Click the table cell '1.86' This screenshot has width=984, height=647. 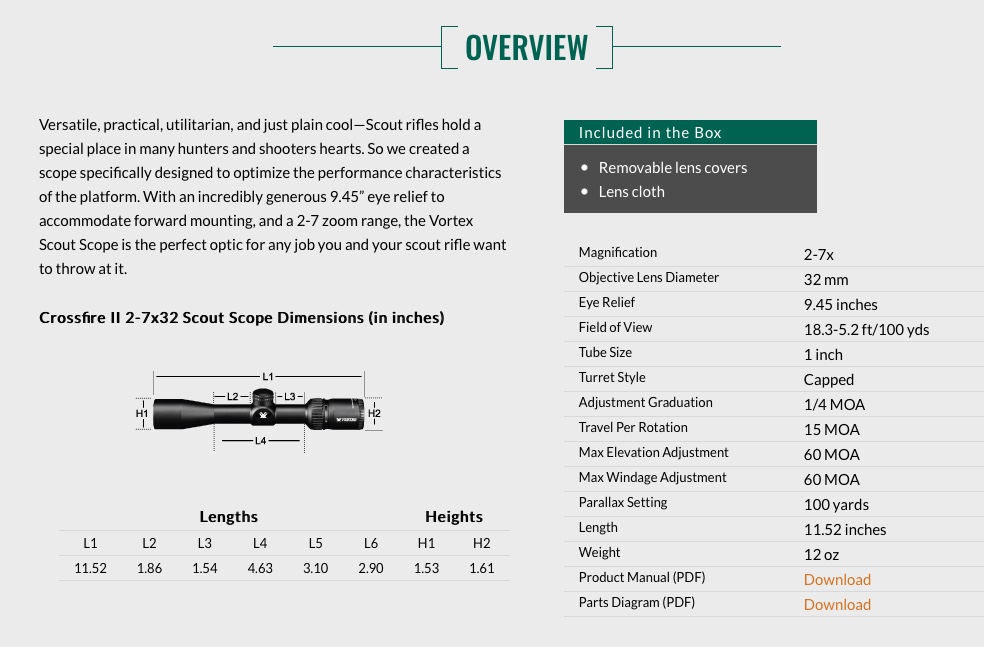pyautogui.click(x=149, y=568)
